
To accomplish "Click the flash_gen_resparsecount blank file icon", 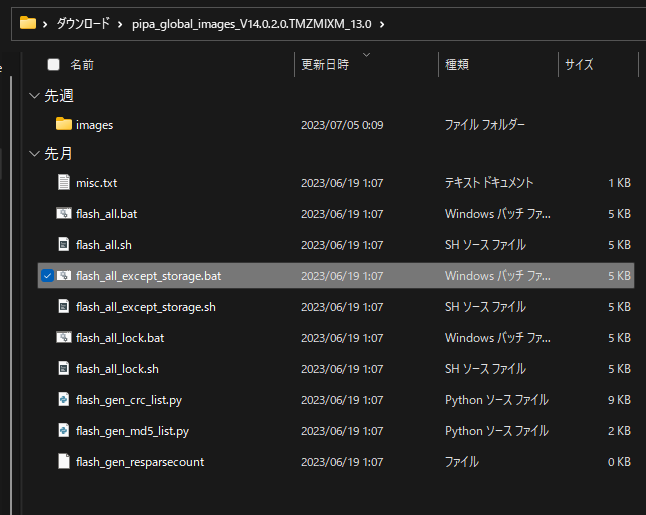I will [64, 461].
